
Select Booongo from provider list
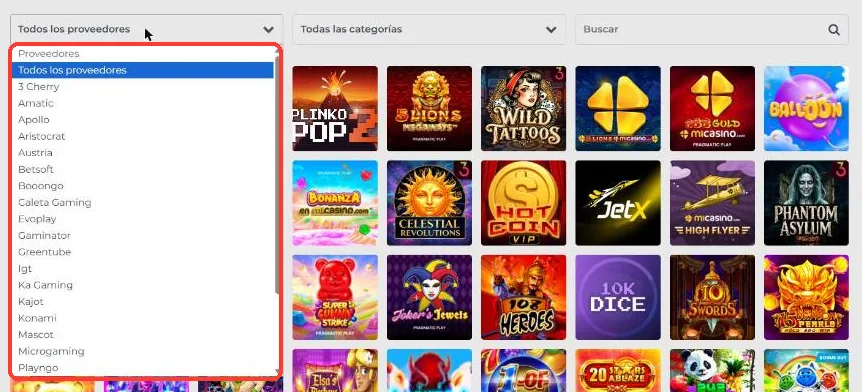pyautogui.click(x=142, y=186)
